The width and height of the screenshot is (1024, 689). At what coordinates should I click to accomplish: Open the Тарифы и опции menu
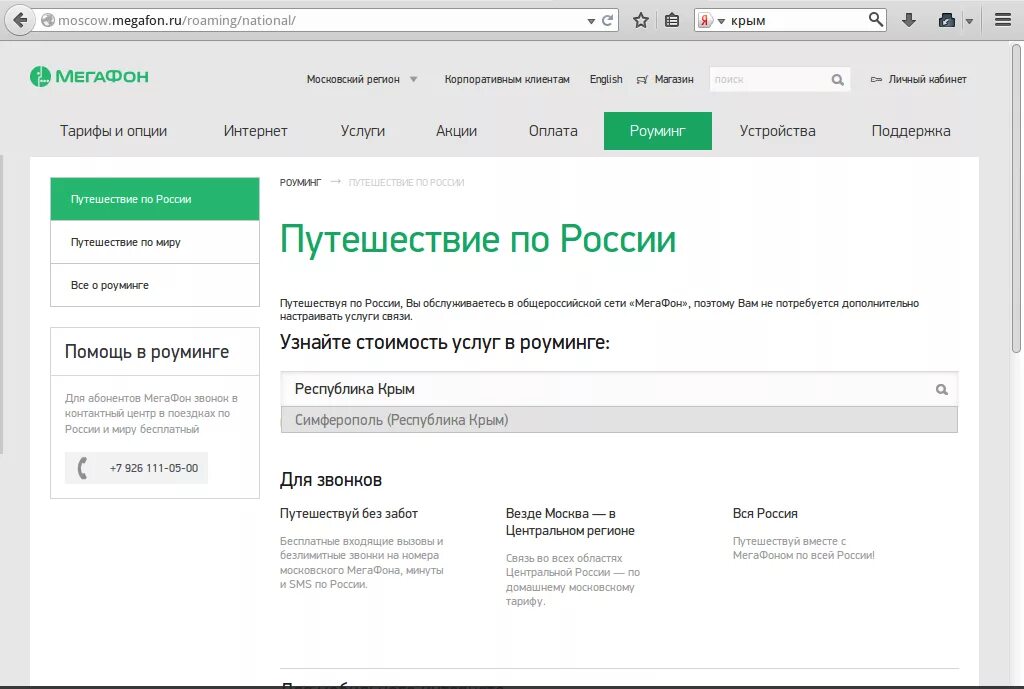(114, 131)
